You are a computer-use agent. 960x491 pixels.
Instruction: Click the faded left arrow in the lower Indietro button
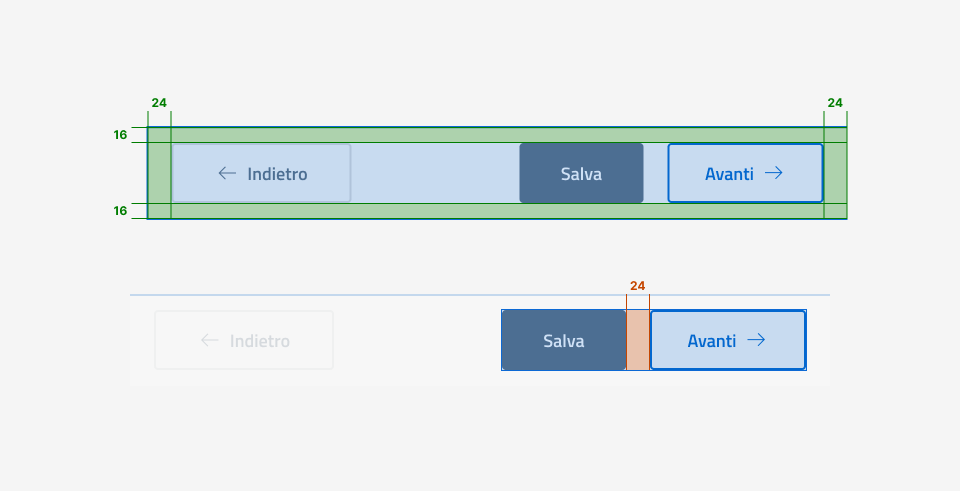[x=209, y=340]
